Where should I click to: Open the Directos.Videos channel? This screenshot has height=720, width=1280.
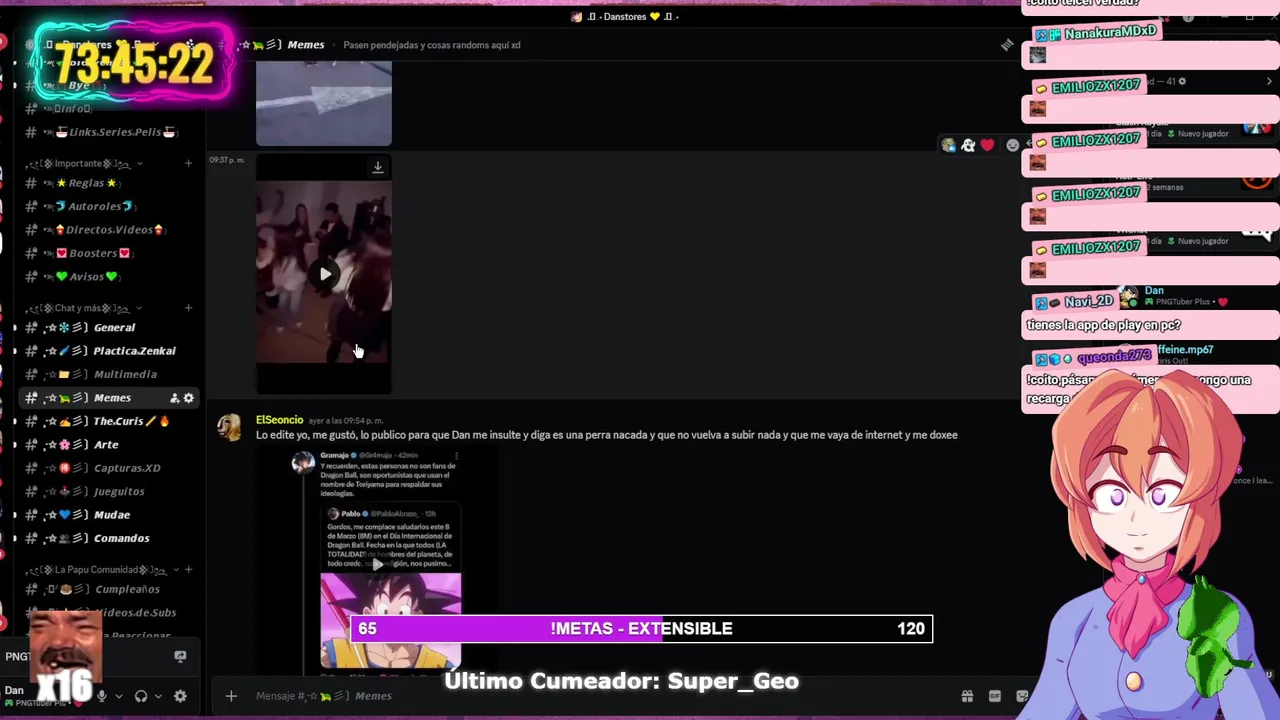(110, 230)
